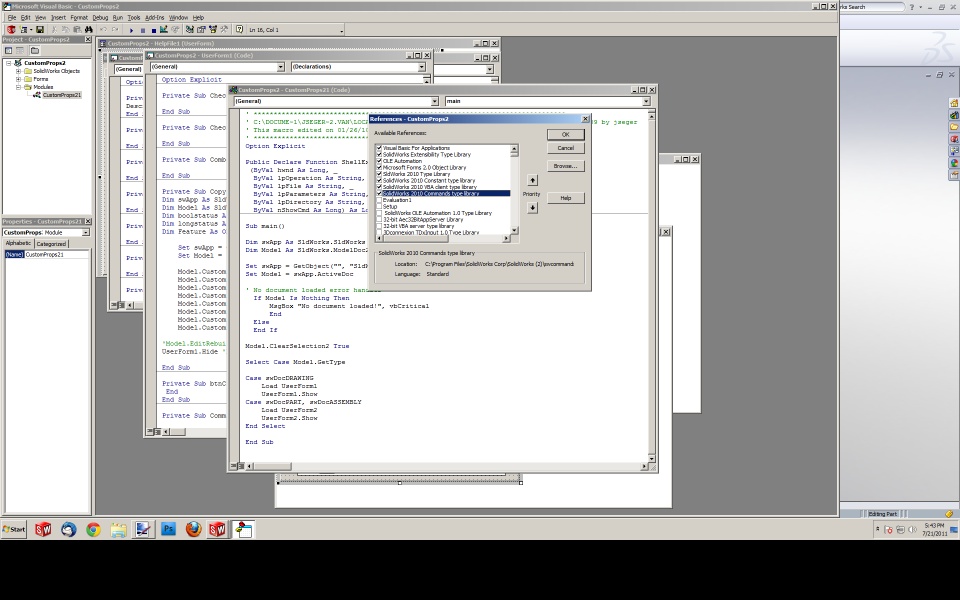Click the VB Help question mark icon

(x=239, y=29)
